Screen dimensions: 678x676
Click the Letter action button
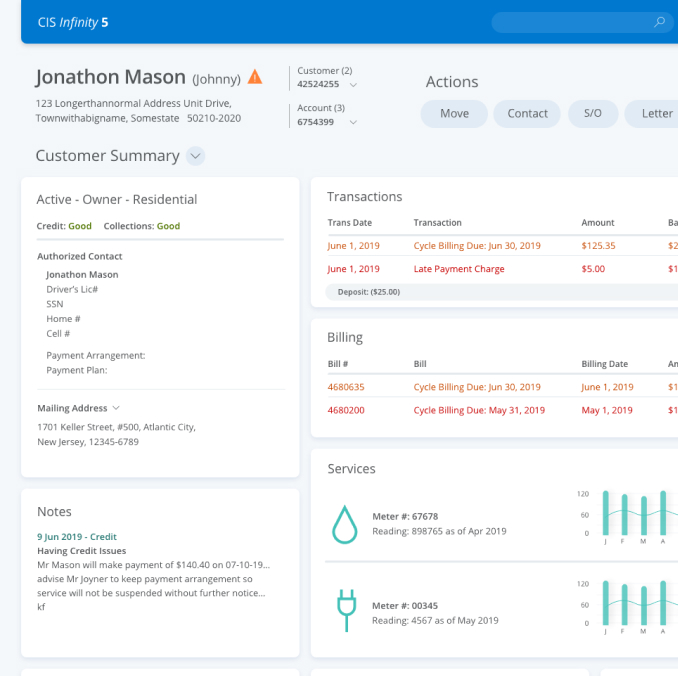point(656,114)
